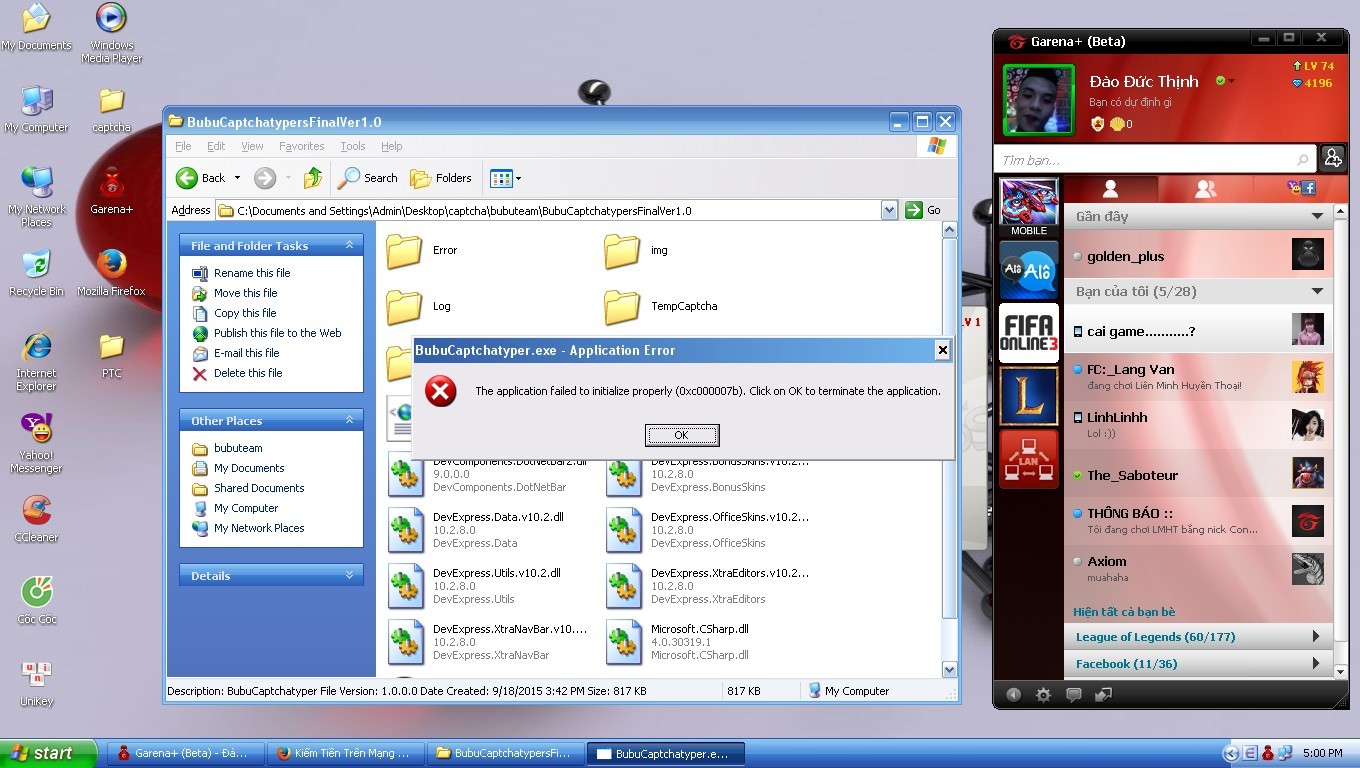Screen dimensions: 1360x768
Task: Collapse the File and Folder Tasks panel
Action: (x=349, y=245)
